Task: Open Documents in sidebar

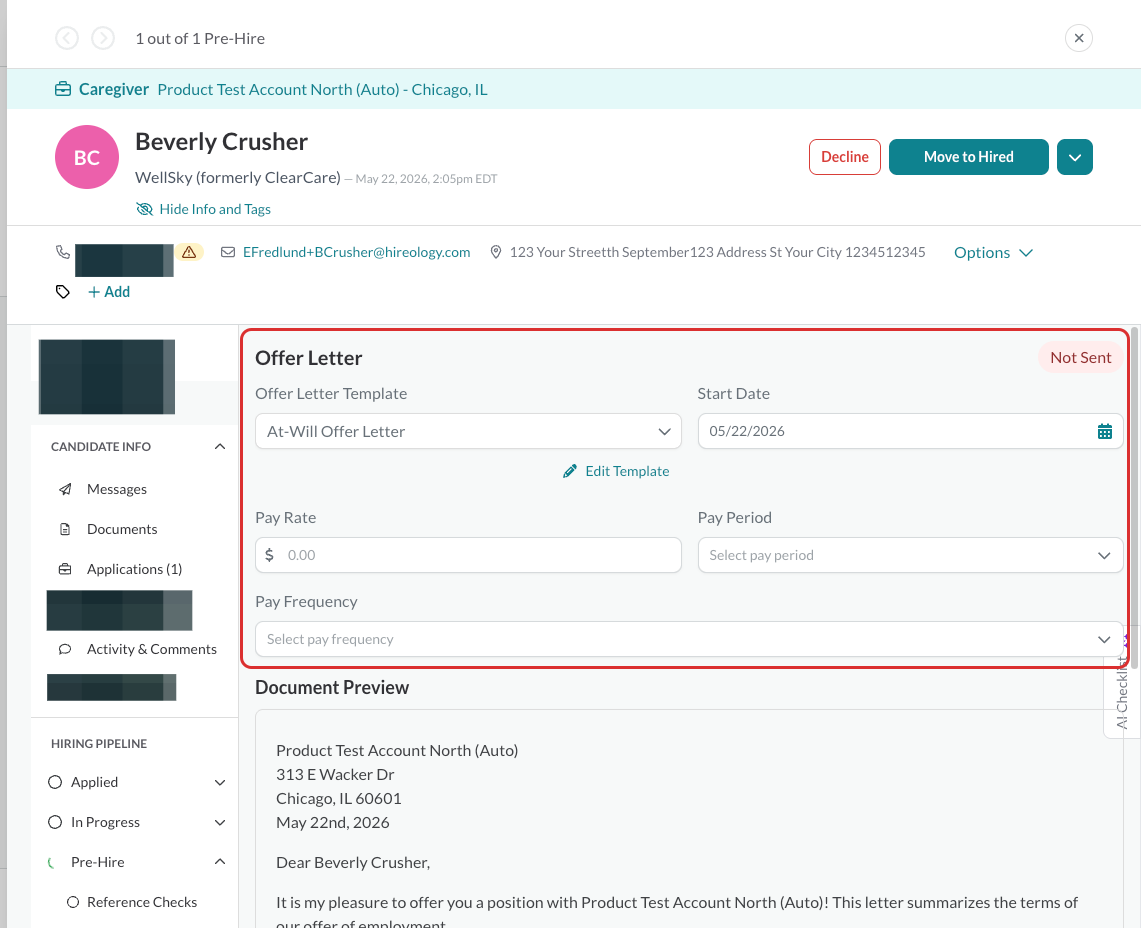Action: click(x=122, y=529)
